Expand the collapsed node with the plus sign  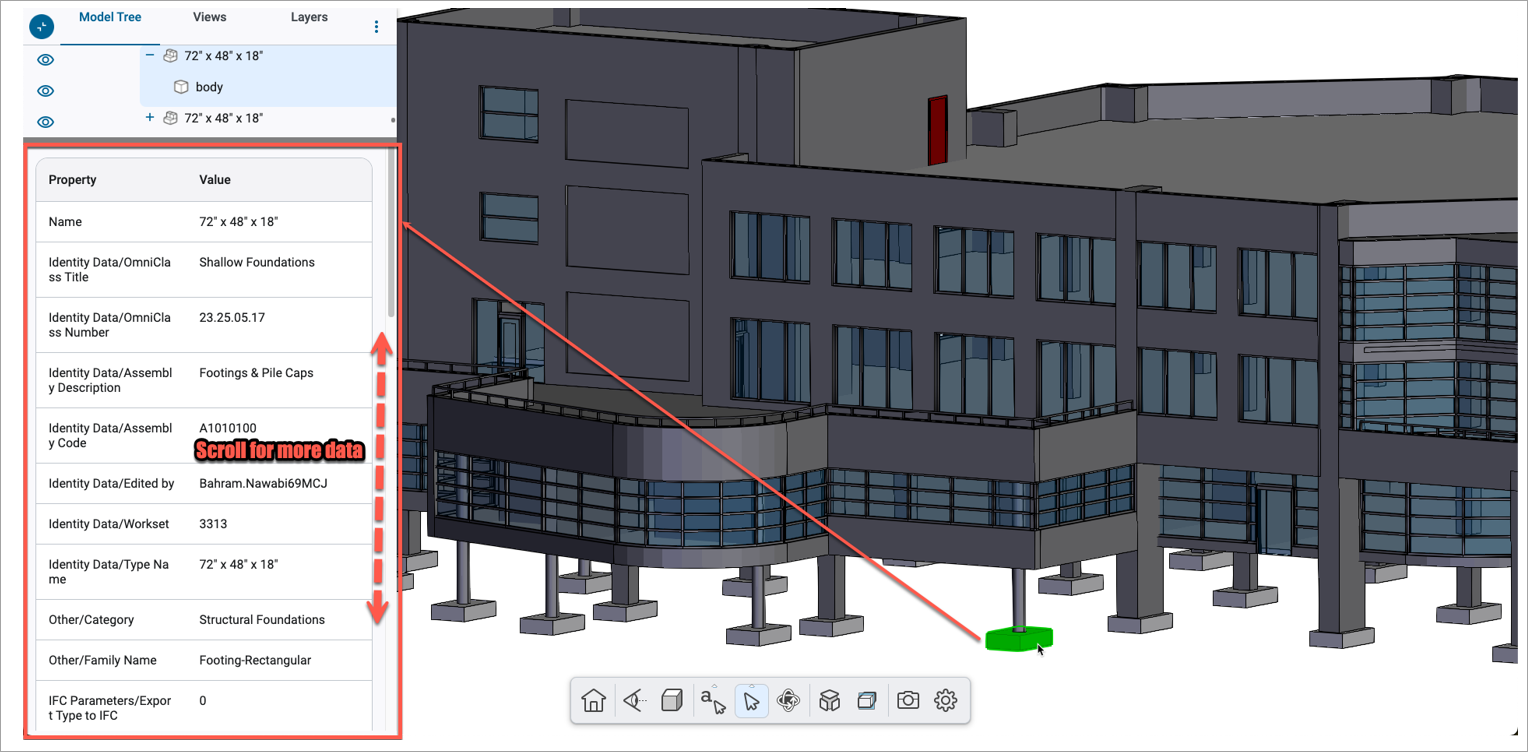coord(150,118)
